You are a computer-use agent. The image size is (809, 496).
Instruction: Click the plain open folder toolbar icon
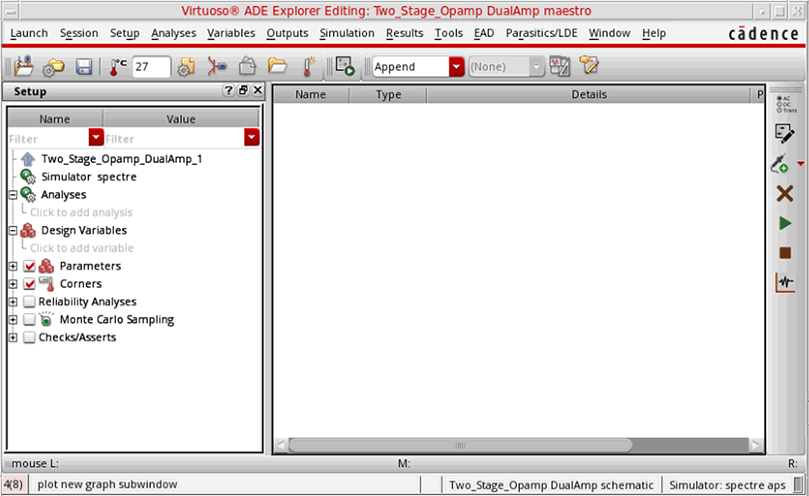click(278, 66)
